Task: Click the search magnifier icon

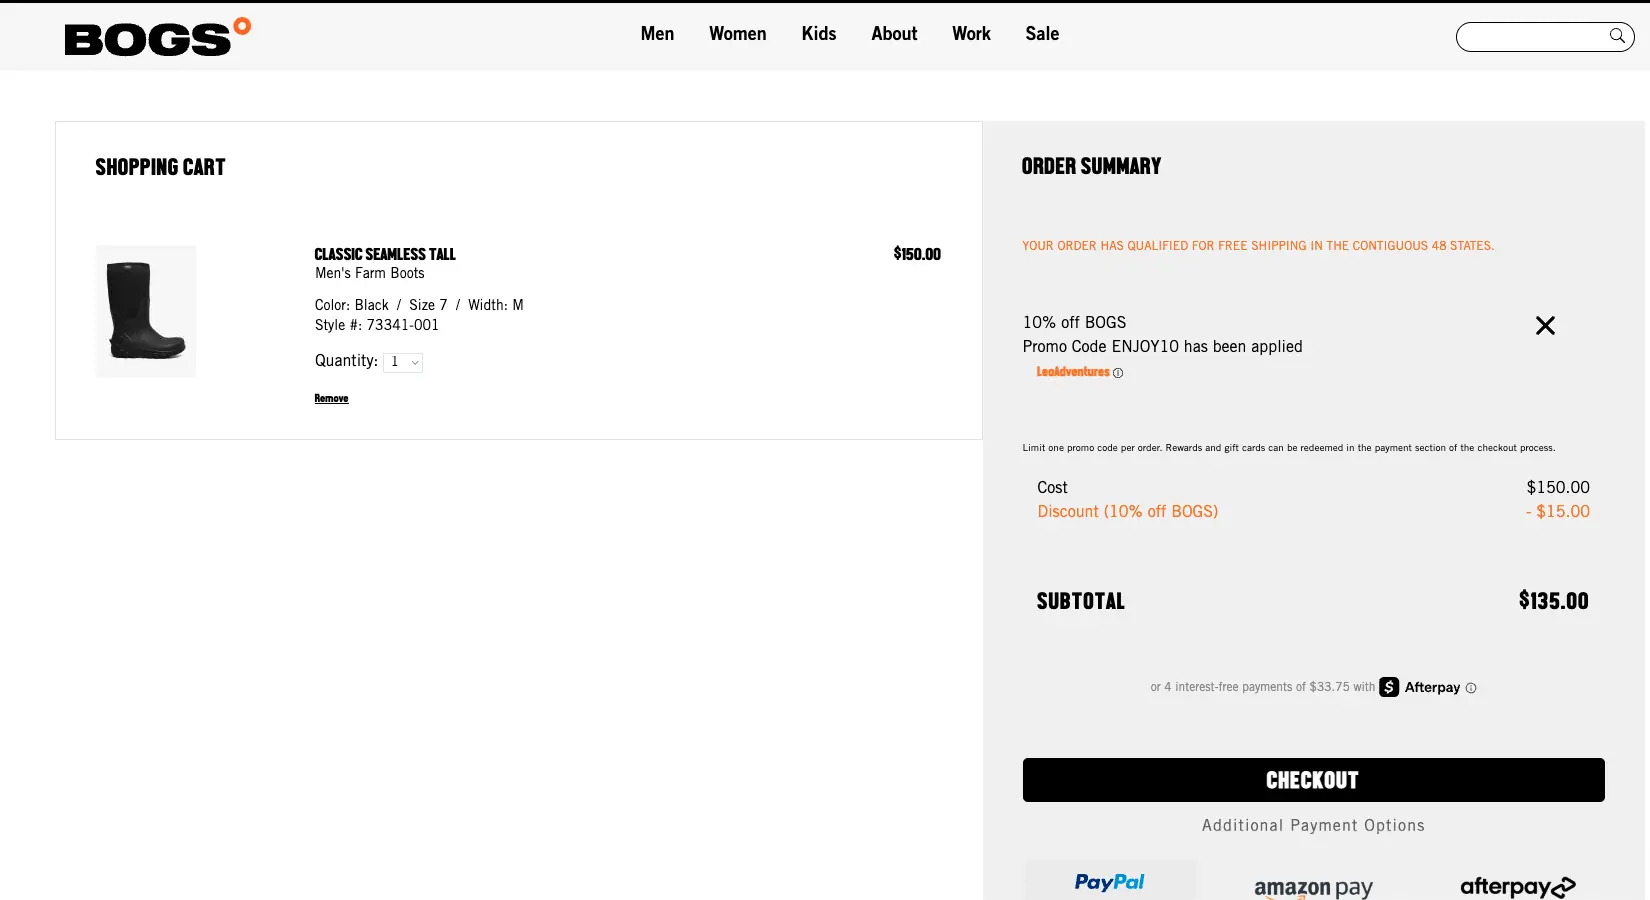Action: 1617,36
